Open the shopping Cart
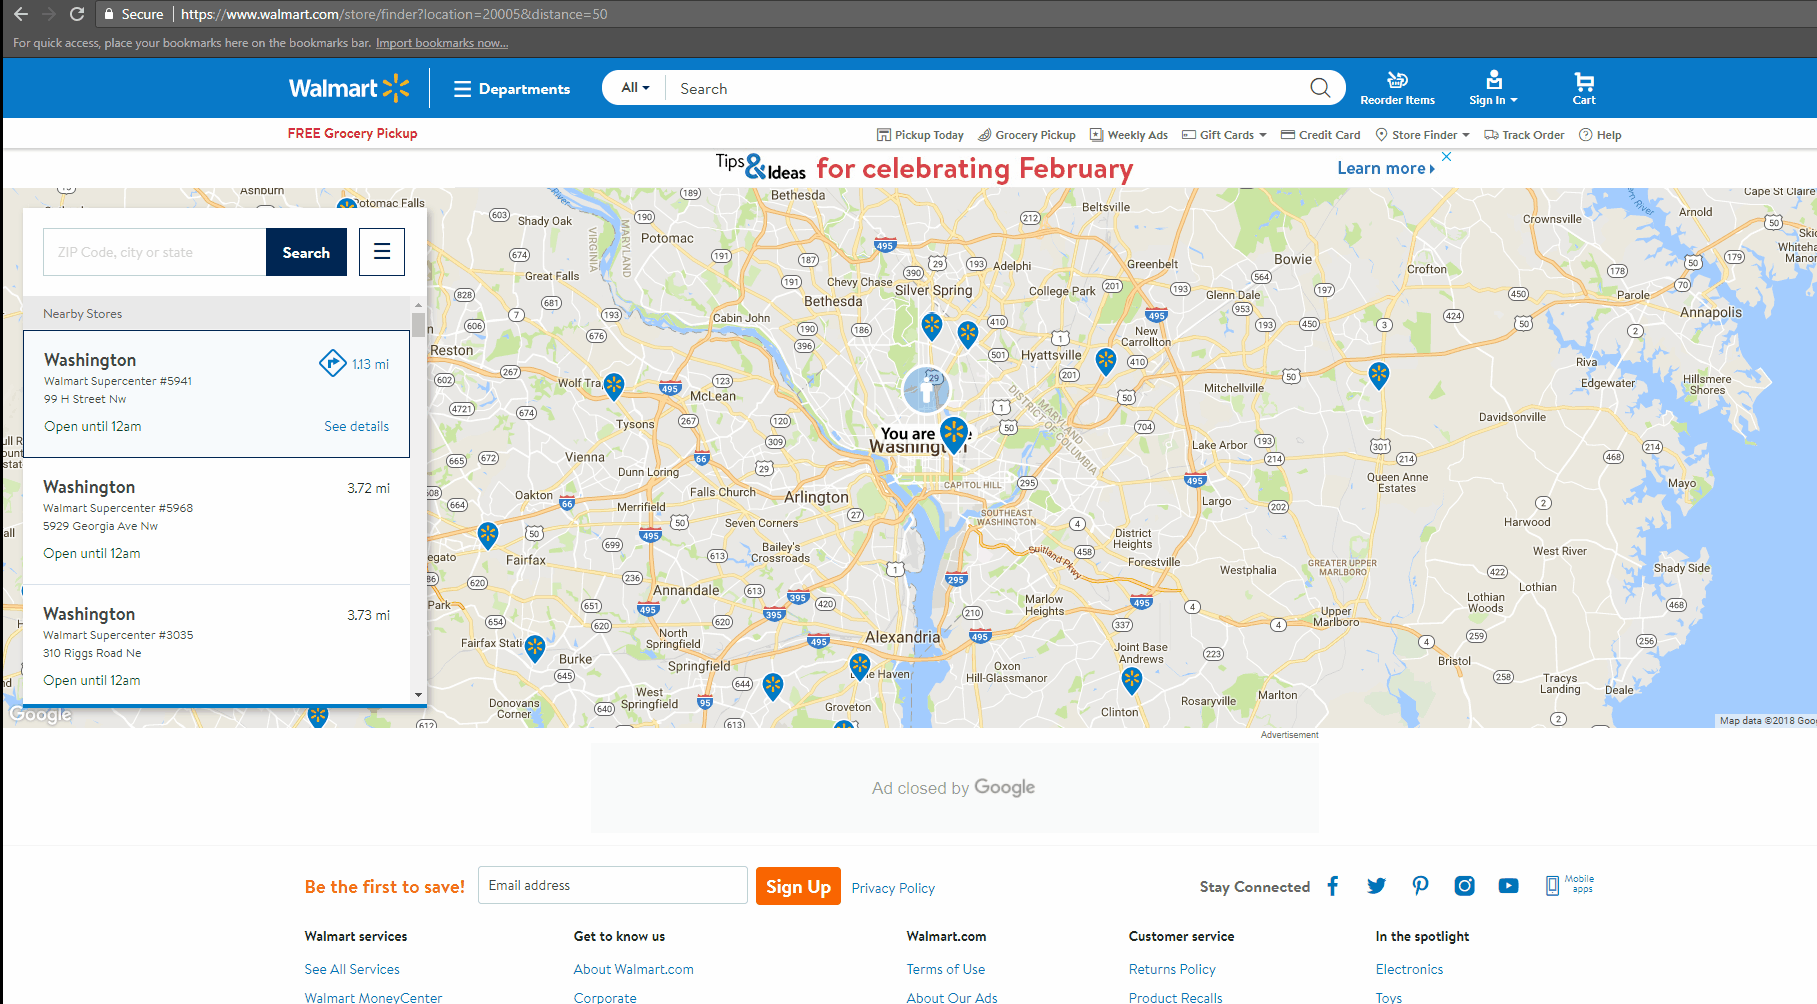The width and height of the screenshot is (1817, 1004). click(x=1584, y=88)
